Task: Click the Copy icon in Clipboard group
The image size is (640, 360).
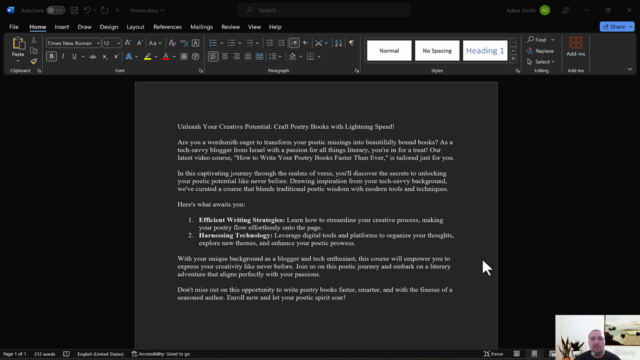Action: tap(34, 51)
